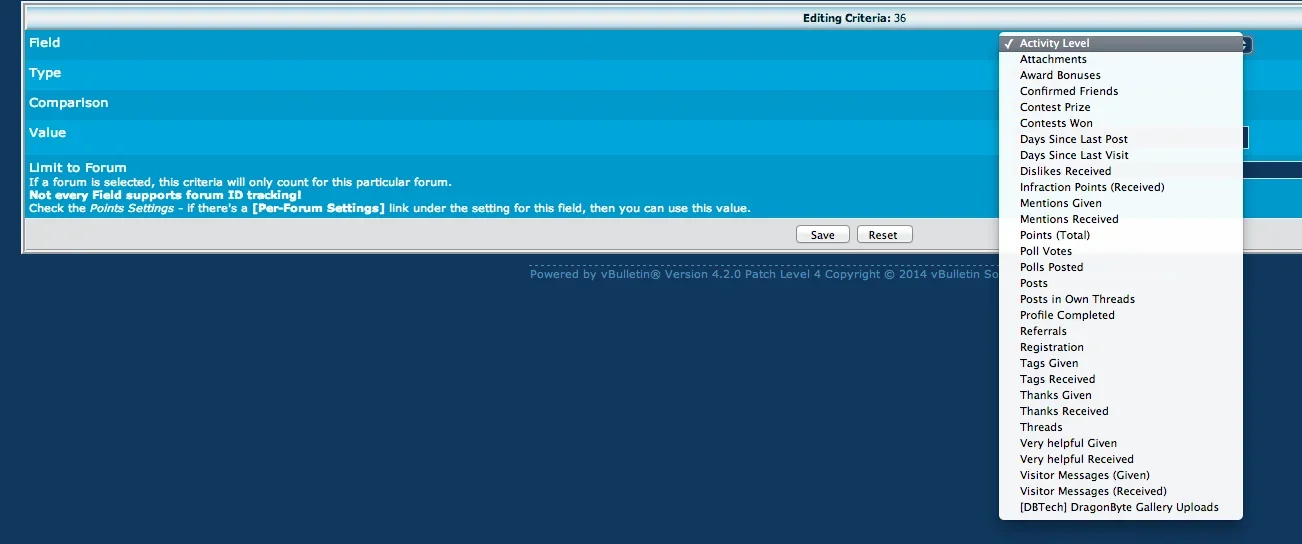Select Visitor Messages (Given) entry
The image size is (1302, 544).
tap(1121, 475)
